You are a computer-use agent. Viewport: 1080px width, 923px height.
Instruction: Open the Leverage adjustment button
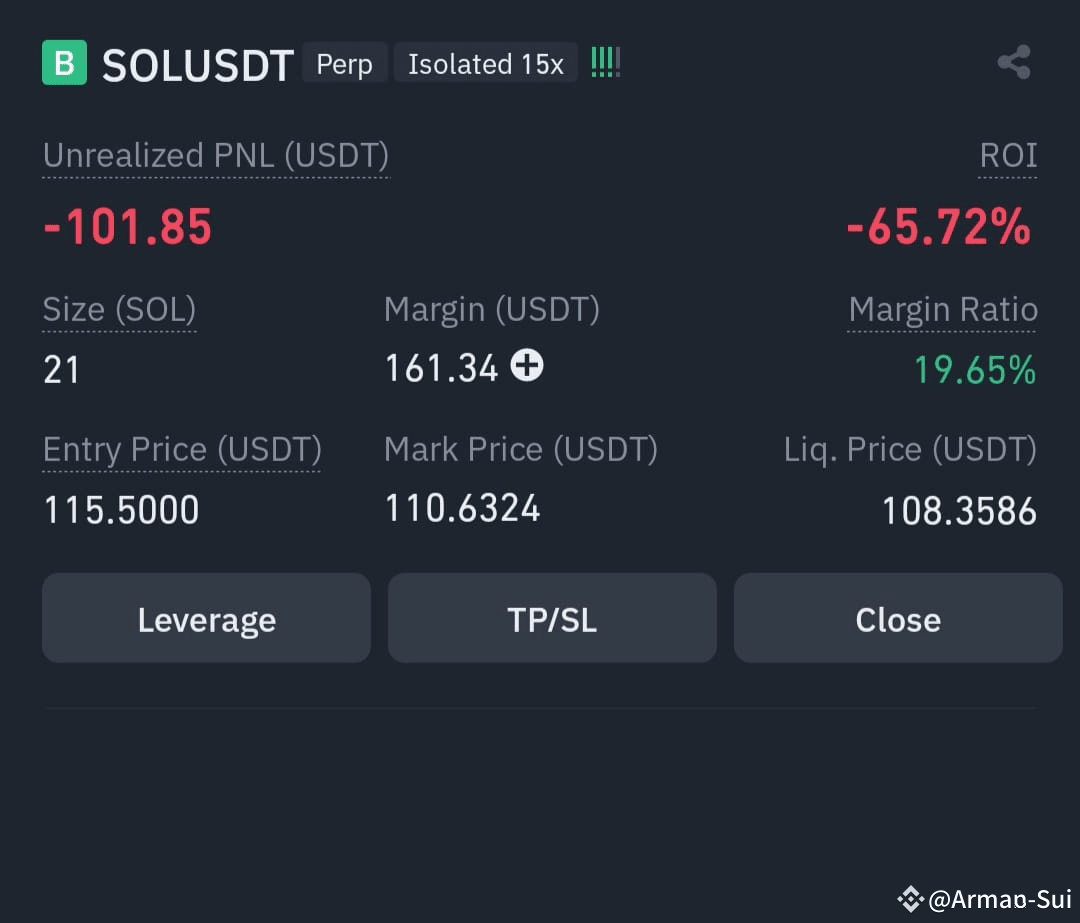coord(207,618)
